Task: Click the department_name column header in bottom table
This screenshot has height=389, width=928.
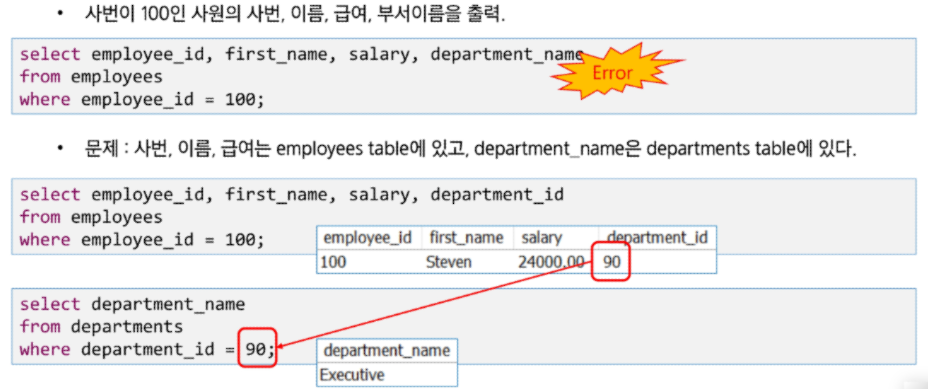Action: (387, 351)
